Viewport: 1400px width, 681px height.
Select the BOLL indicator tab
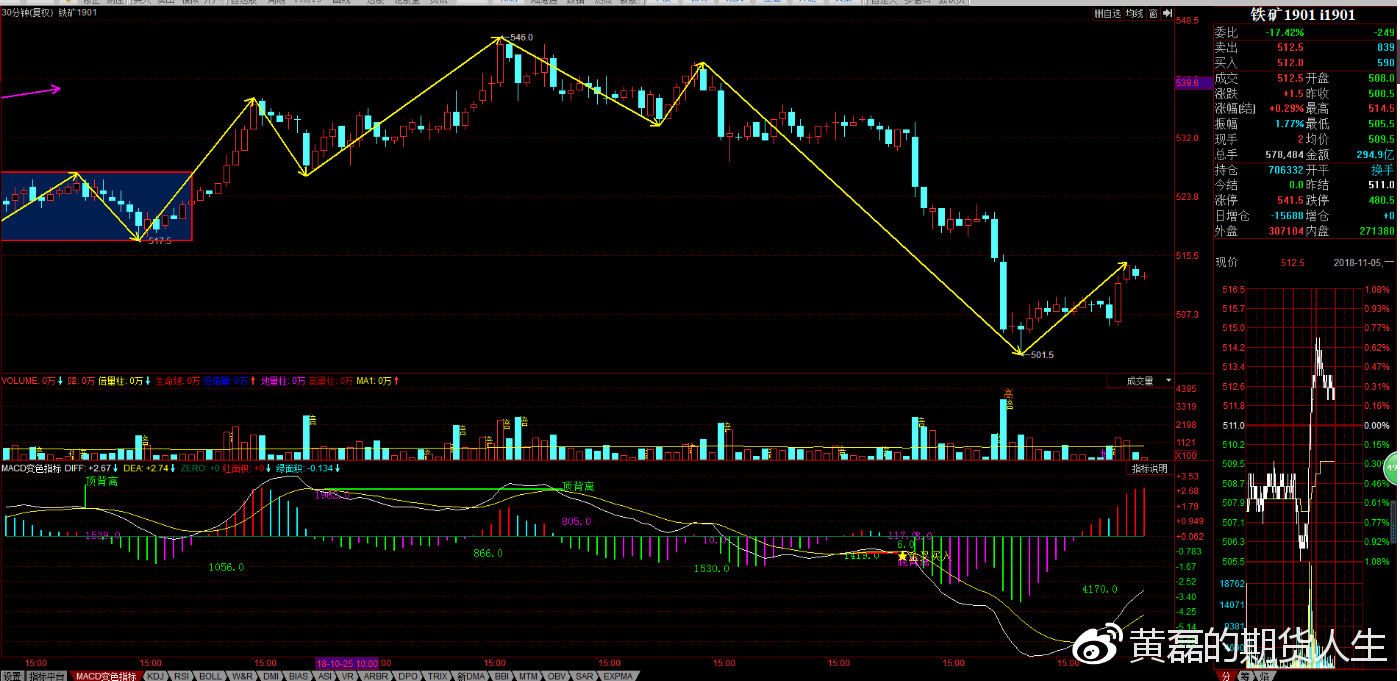(211, 676)
